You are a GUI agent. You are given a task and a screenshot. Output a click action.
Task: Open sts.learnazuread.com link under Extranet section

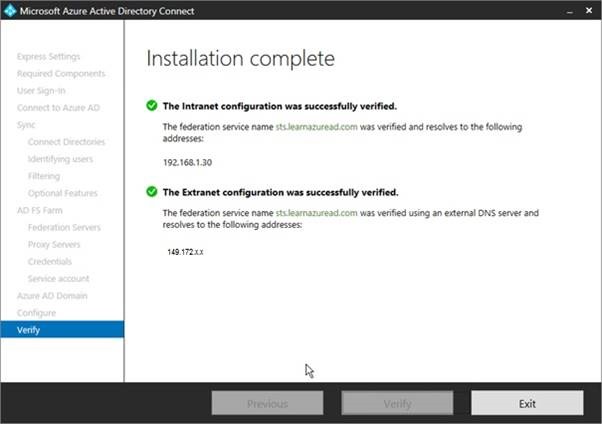click(x=316, y=213)
